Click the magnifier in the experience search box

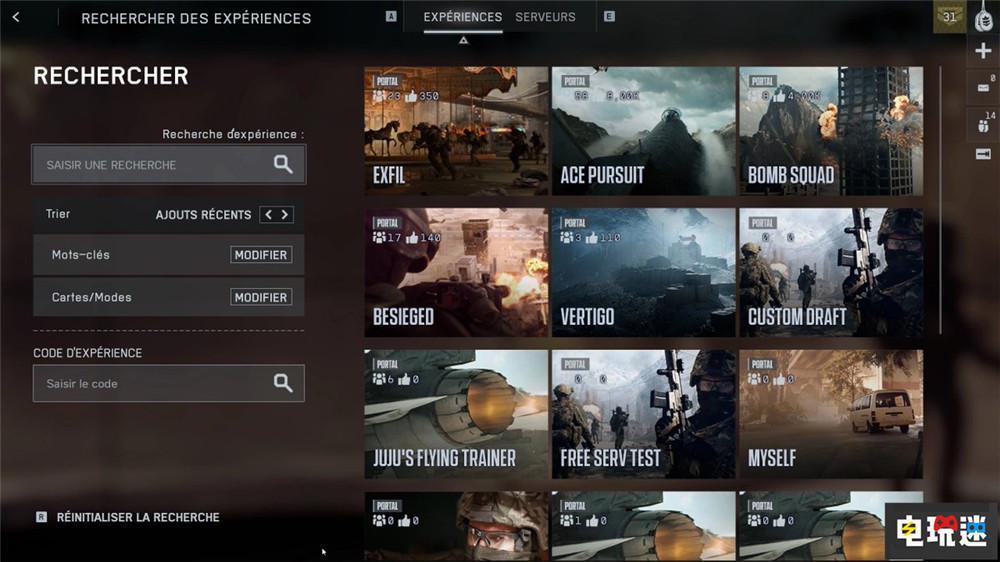coord(283,165)
